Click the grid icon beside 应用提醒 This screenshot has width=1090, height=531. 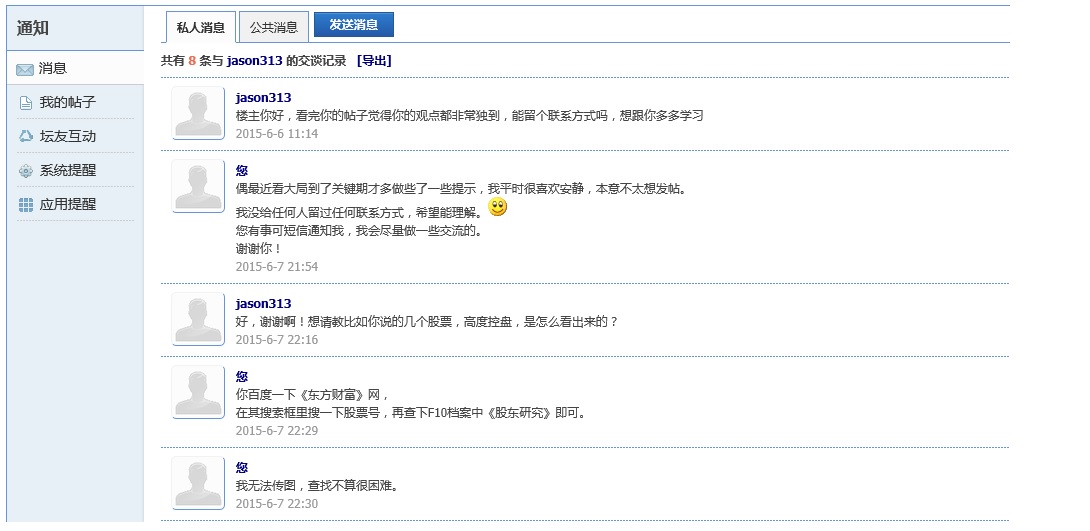[x=26, y=205]
